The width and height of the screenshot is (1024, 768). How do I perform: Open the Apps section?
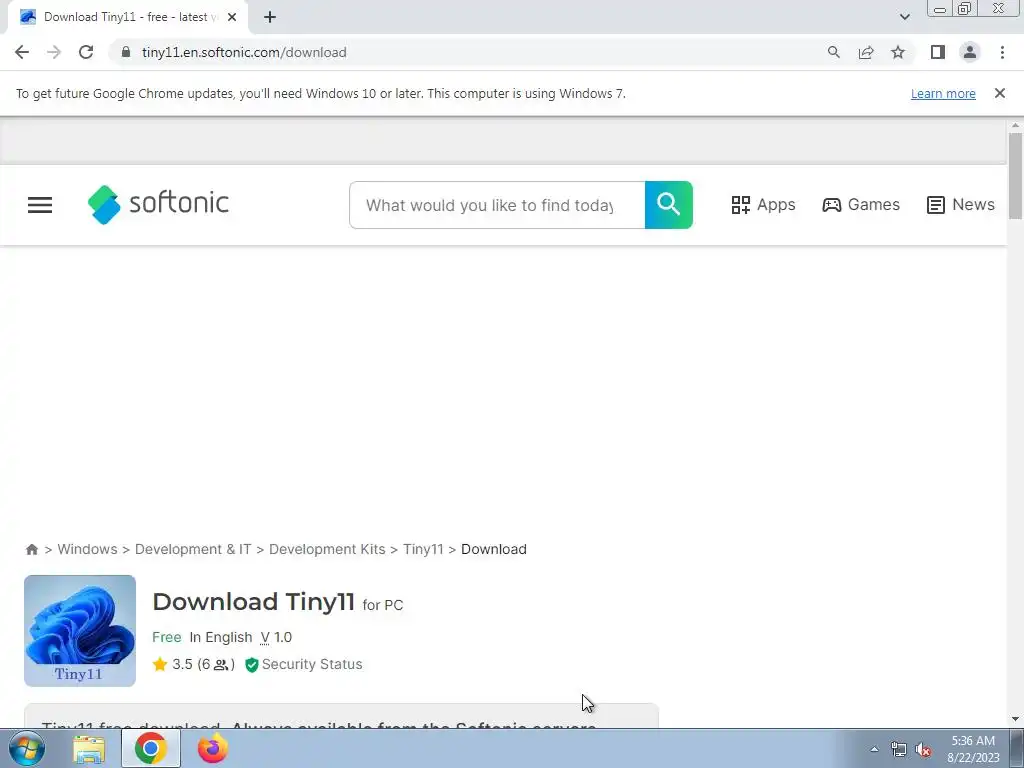point(763,204)
